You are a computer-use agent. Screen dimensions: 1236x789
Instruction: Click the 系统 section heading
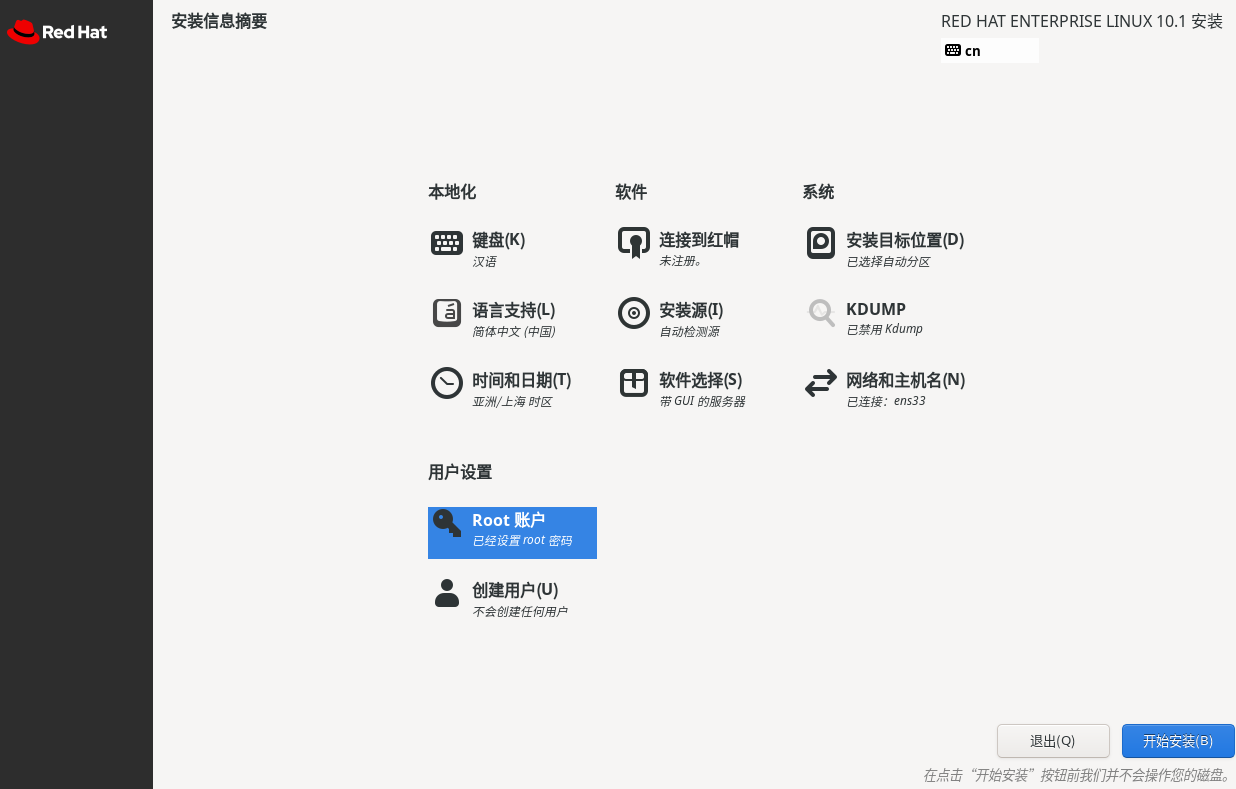(818, 192)
